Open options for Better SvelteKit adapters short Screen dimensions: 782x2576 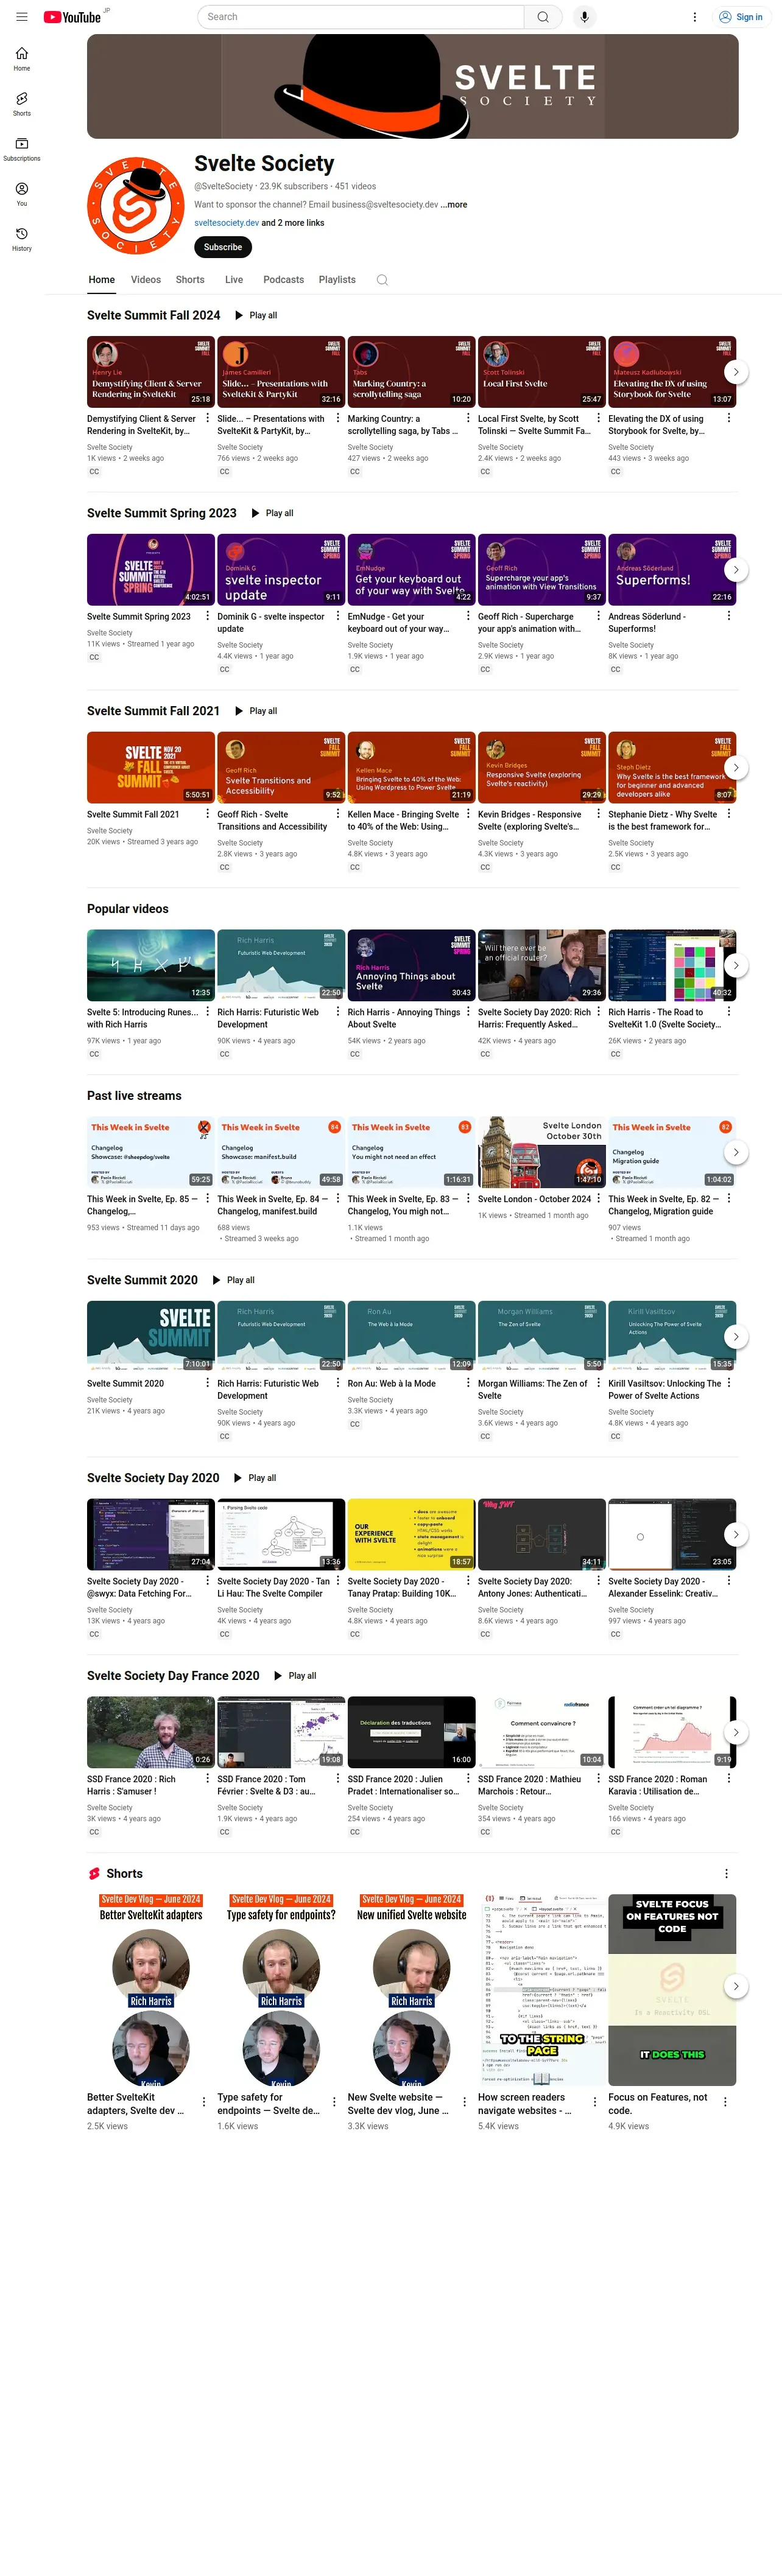(x=204, y=2102)
